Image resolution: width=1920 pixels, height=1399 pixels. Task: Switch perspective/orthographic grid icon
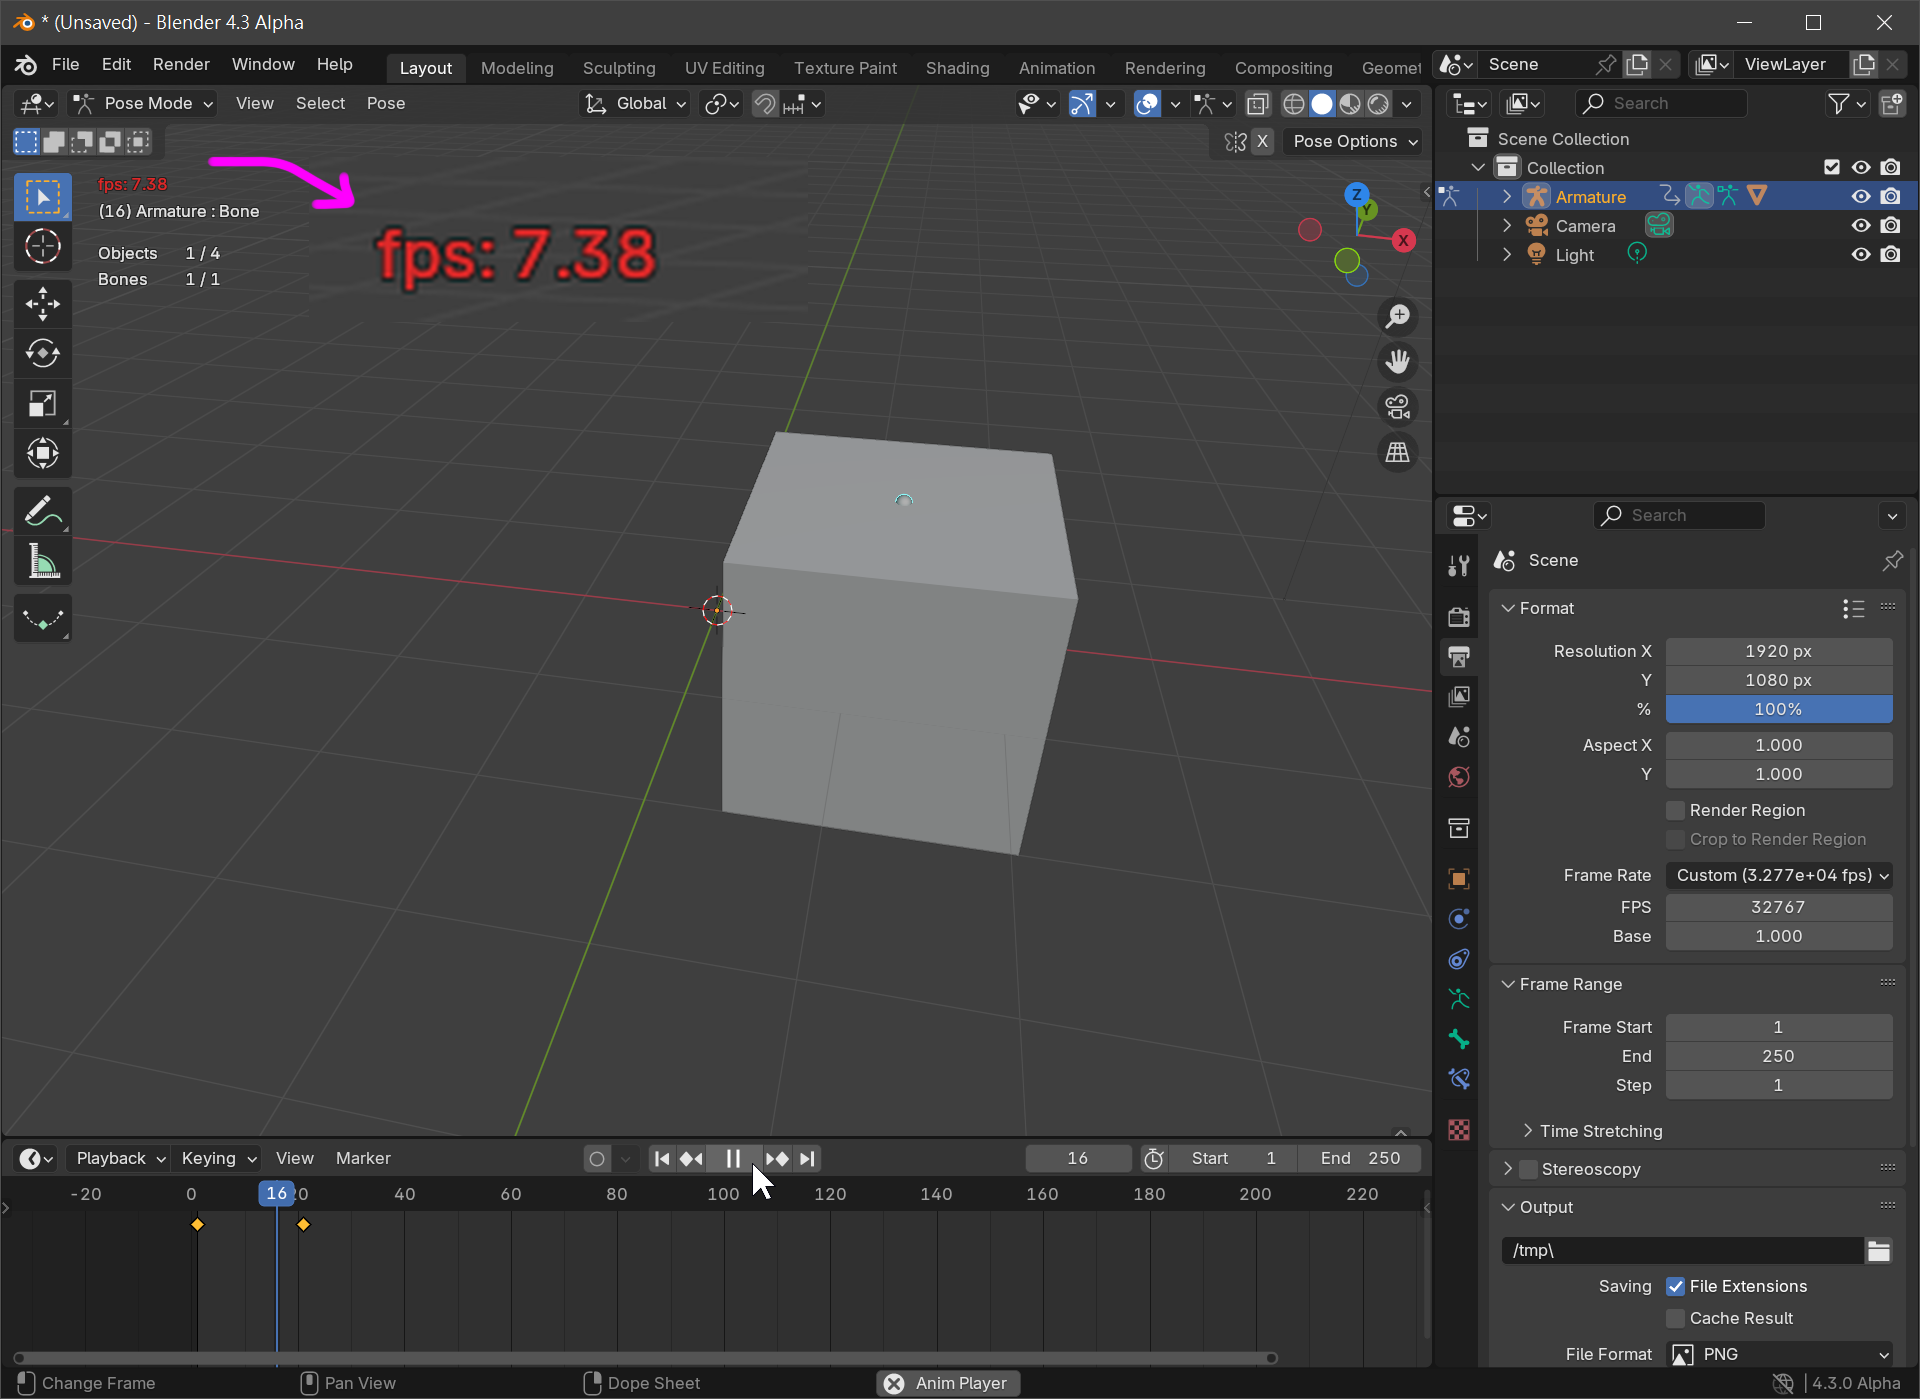[x=1397, y=453]
